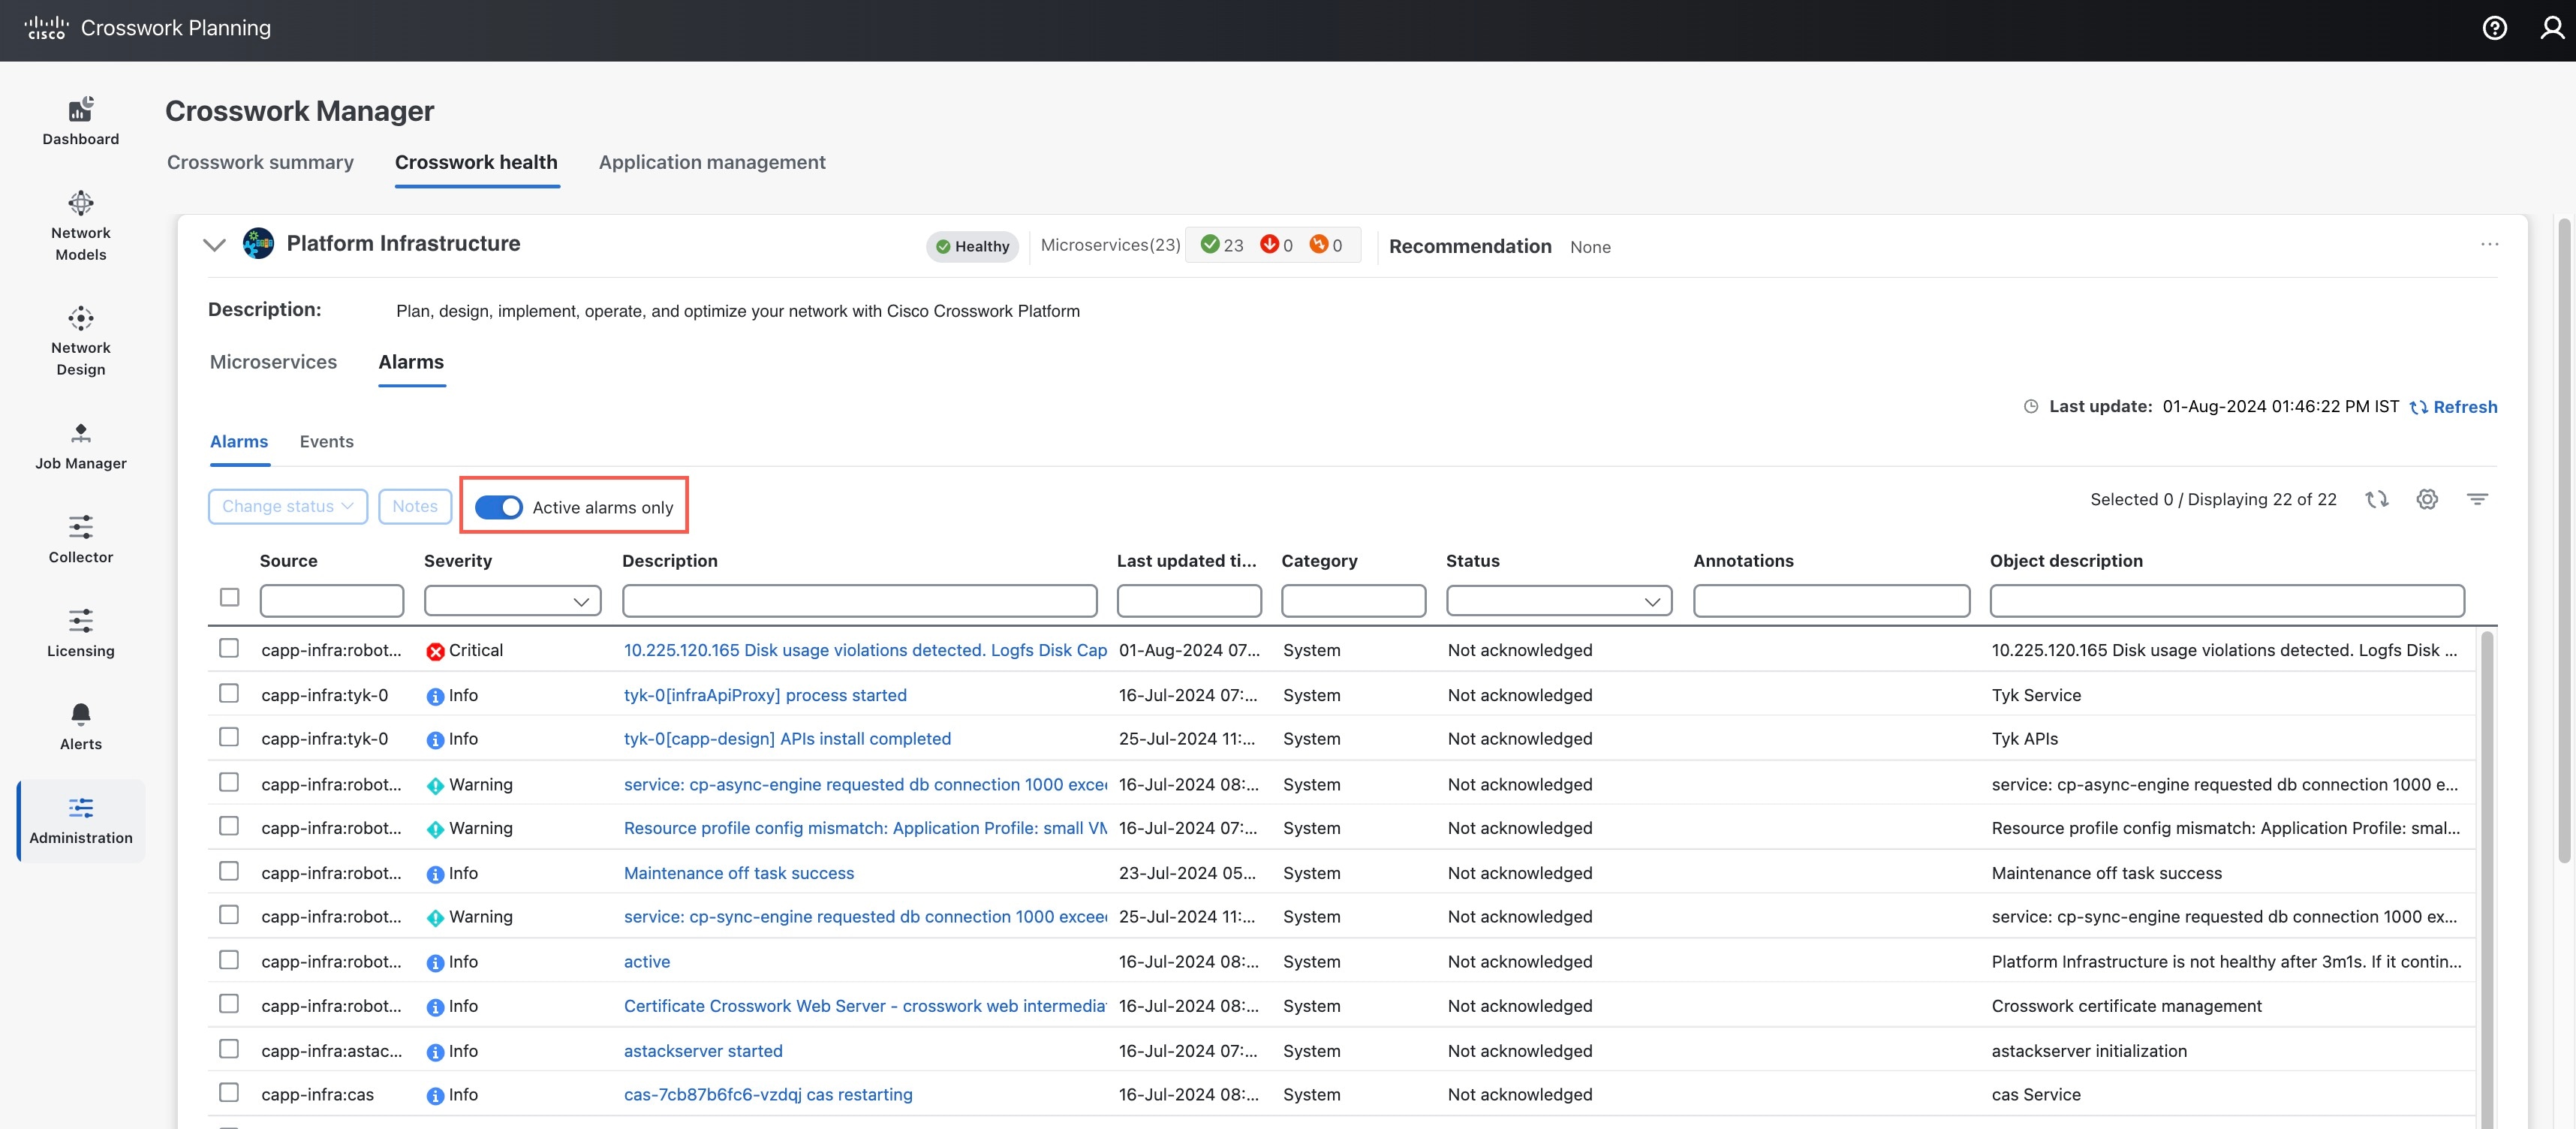This screenshot has height=1129, width=2576.
Task: Select Administration in sidebar
Action: (x=81, y=821)
